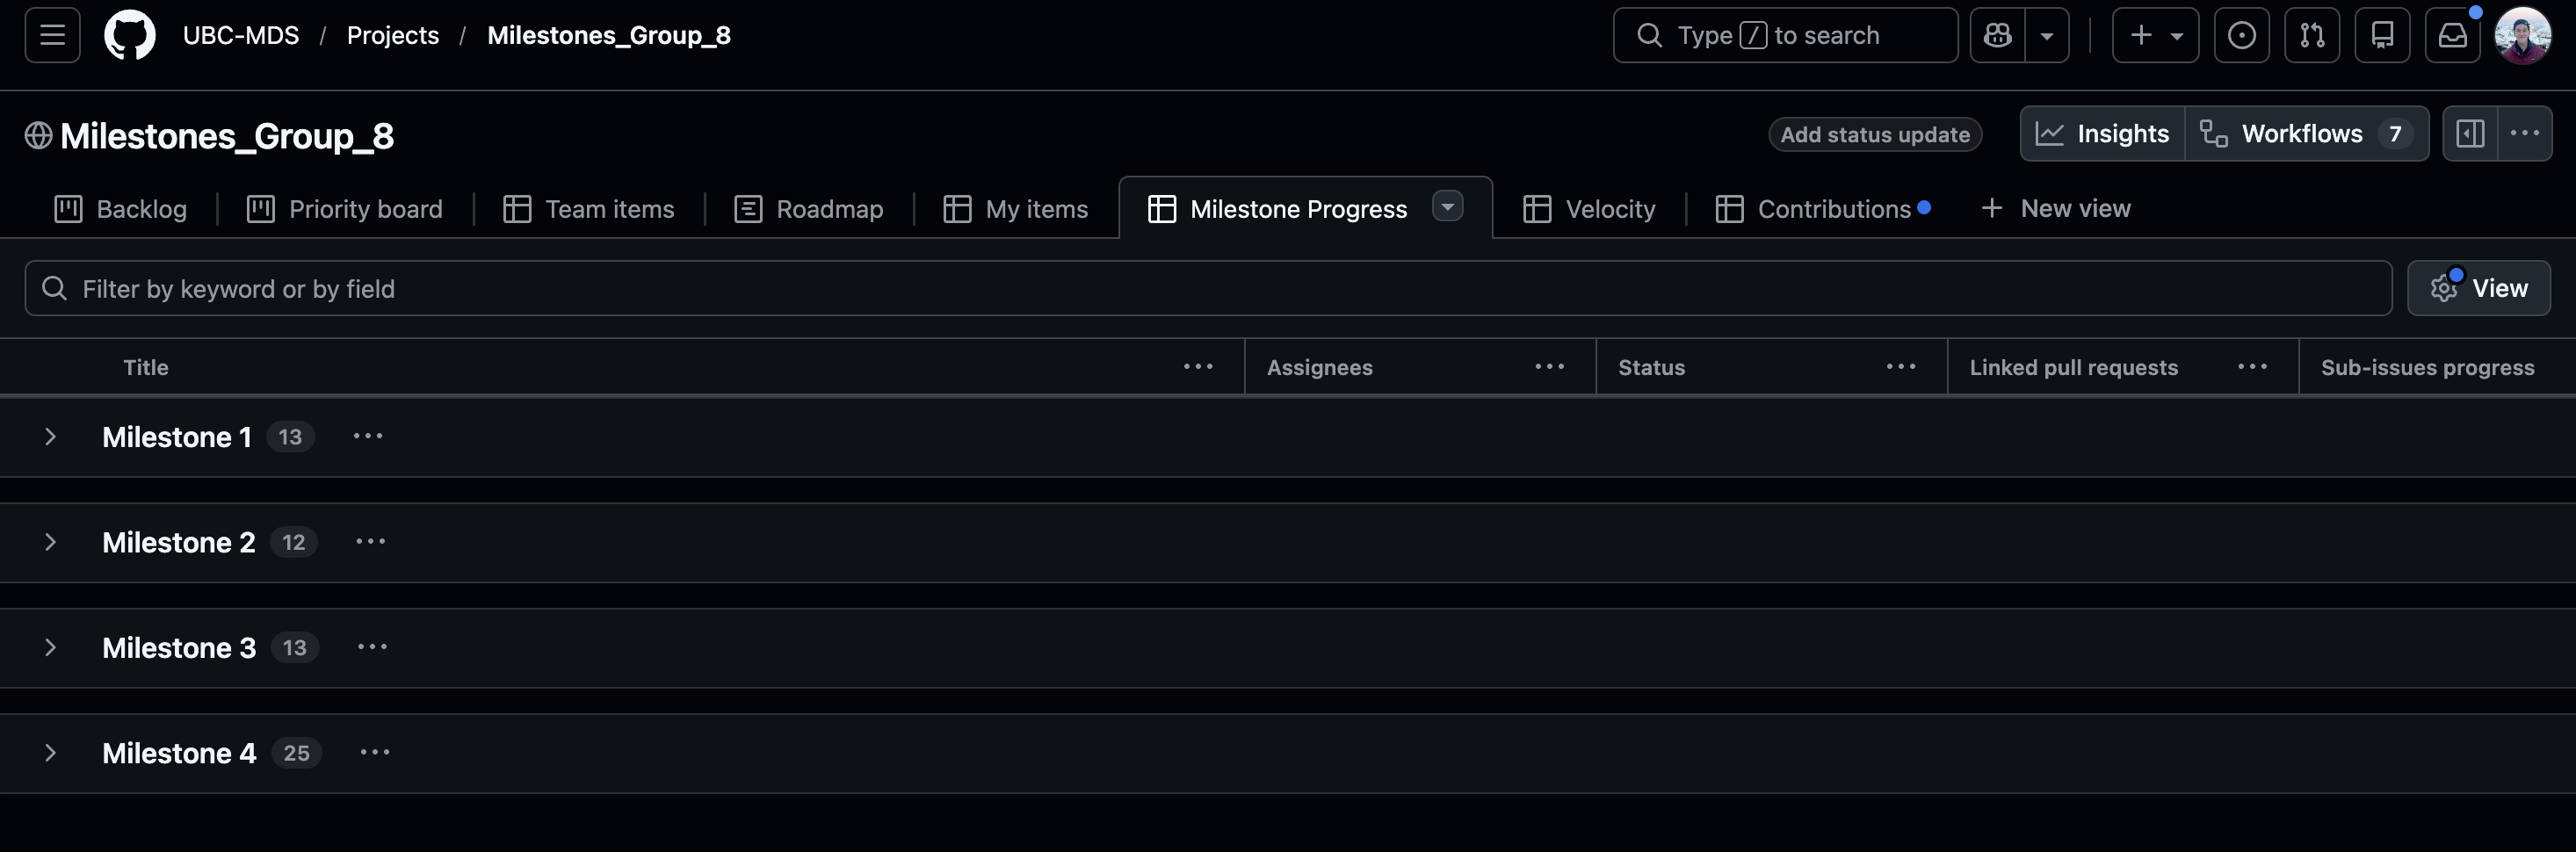This screenshot has width=2576, height=852.
Task: Click the GitHub logo home icon
Action: click(130, 35)
